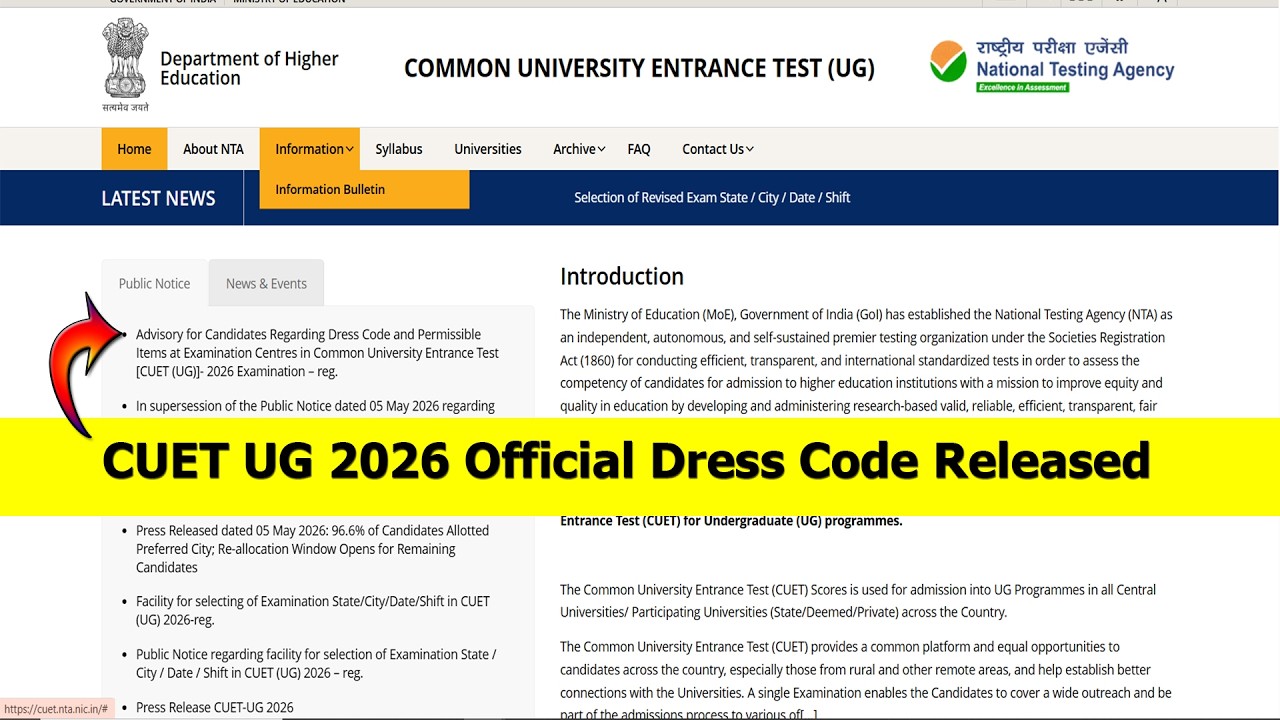Open 'Facility for selecting of Examination State' notice
1280x720 pixels.
tap(313, 610)
